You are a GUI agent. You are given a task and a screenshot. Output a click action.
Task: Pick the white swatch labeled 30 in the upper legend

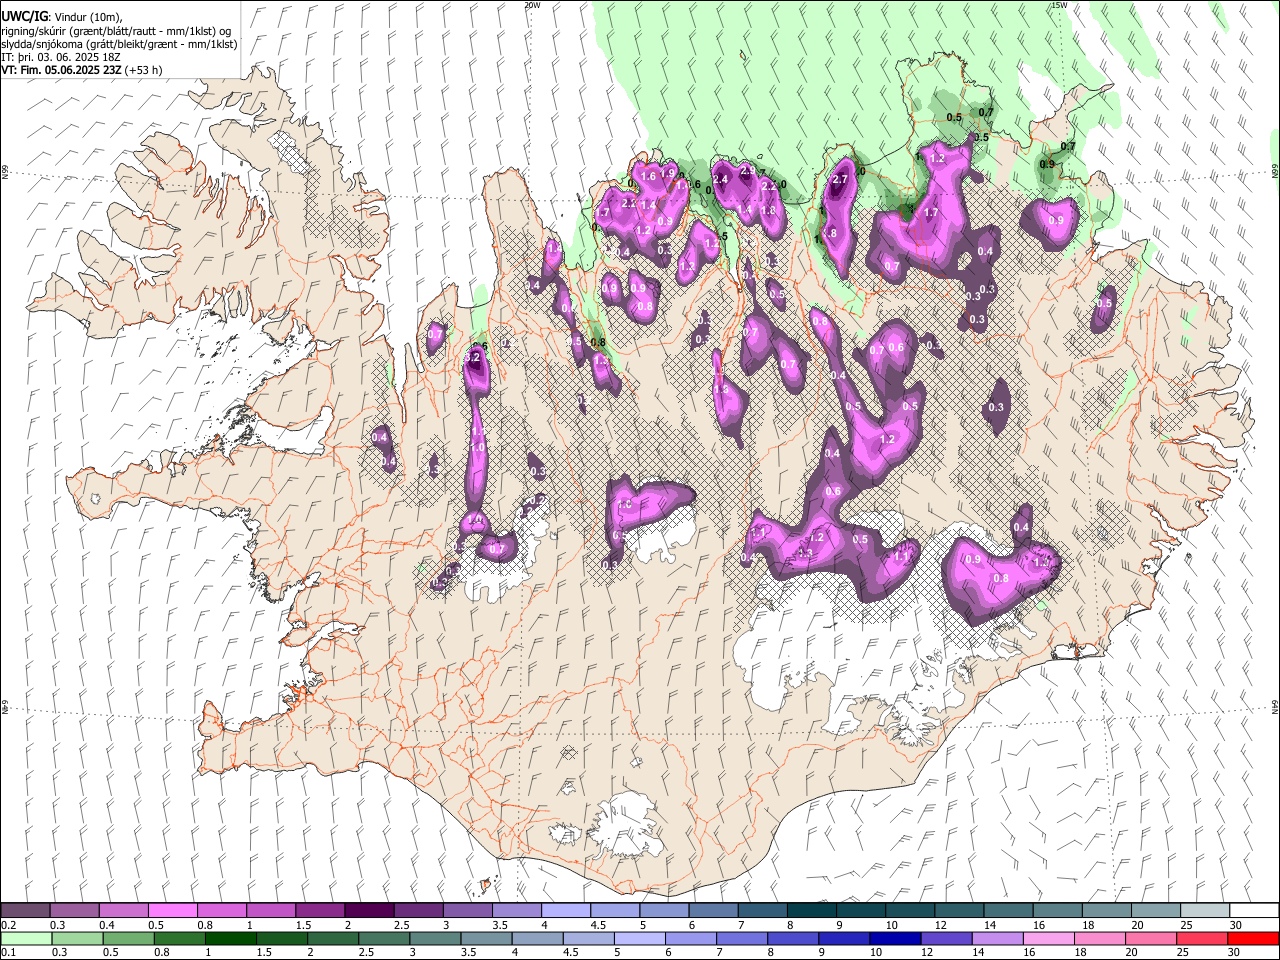pos(1253,910)
